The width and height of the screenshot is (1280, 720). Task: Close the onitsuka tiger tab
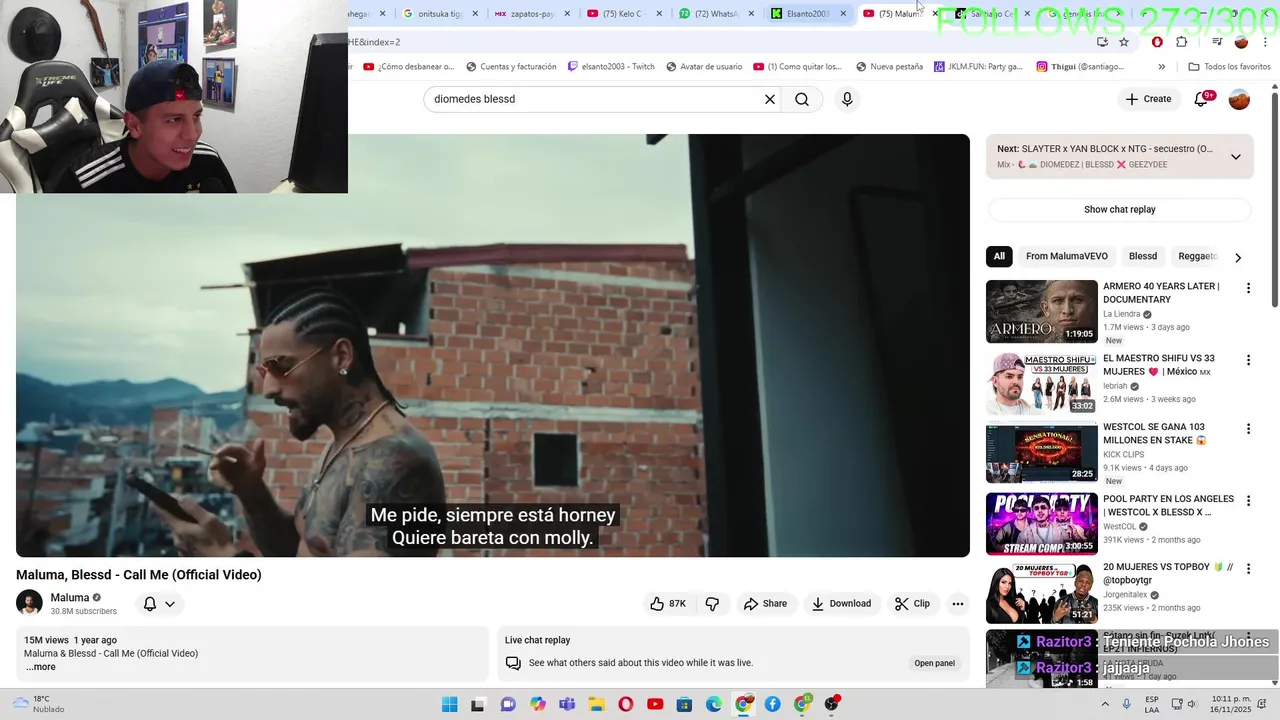[475, 14]
